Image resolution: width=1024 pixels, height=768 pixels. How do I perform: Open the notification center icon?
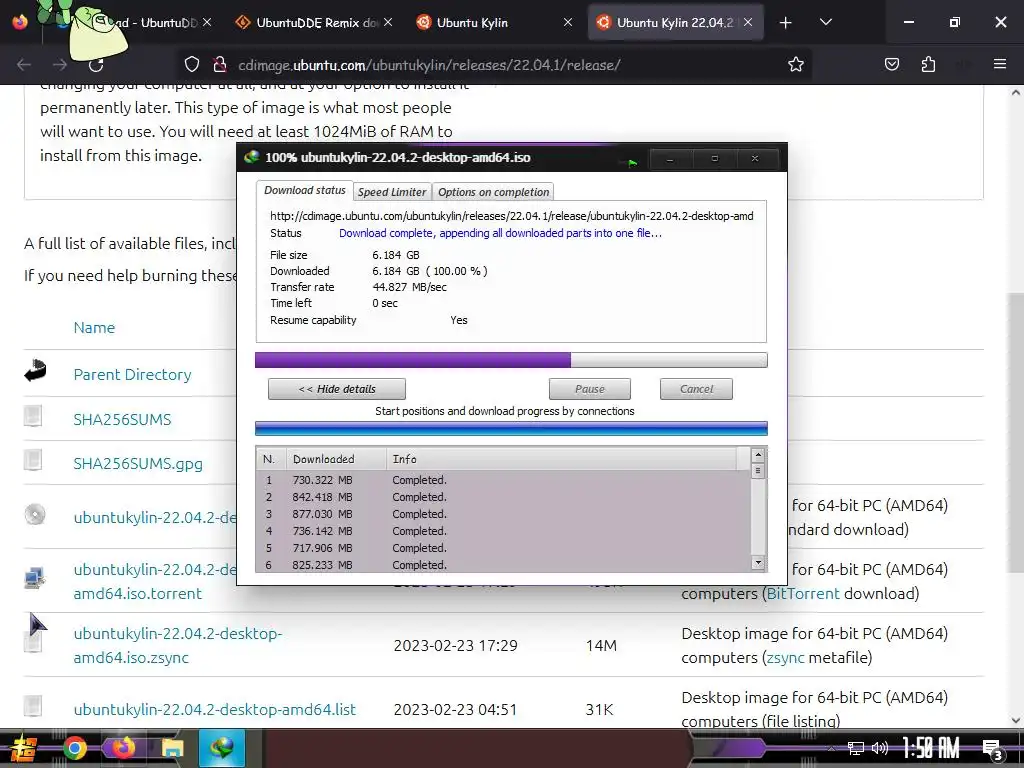[x=992, y=748]
